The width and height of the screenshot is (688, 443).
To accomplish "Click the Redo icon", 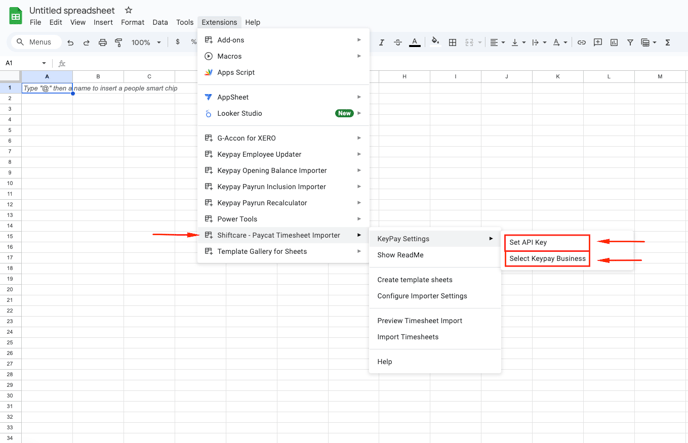I will click(86, 43).
